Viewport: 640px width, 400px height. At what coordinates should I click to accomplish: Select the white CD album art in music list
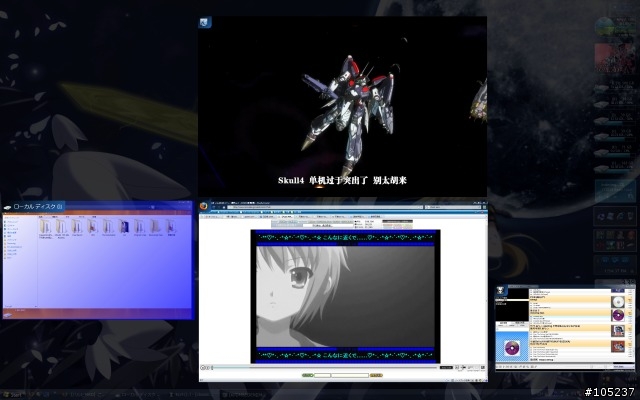coord(618,302)
